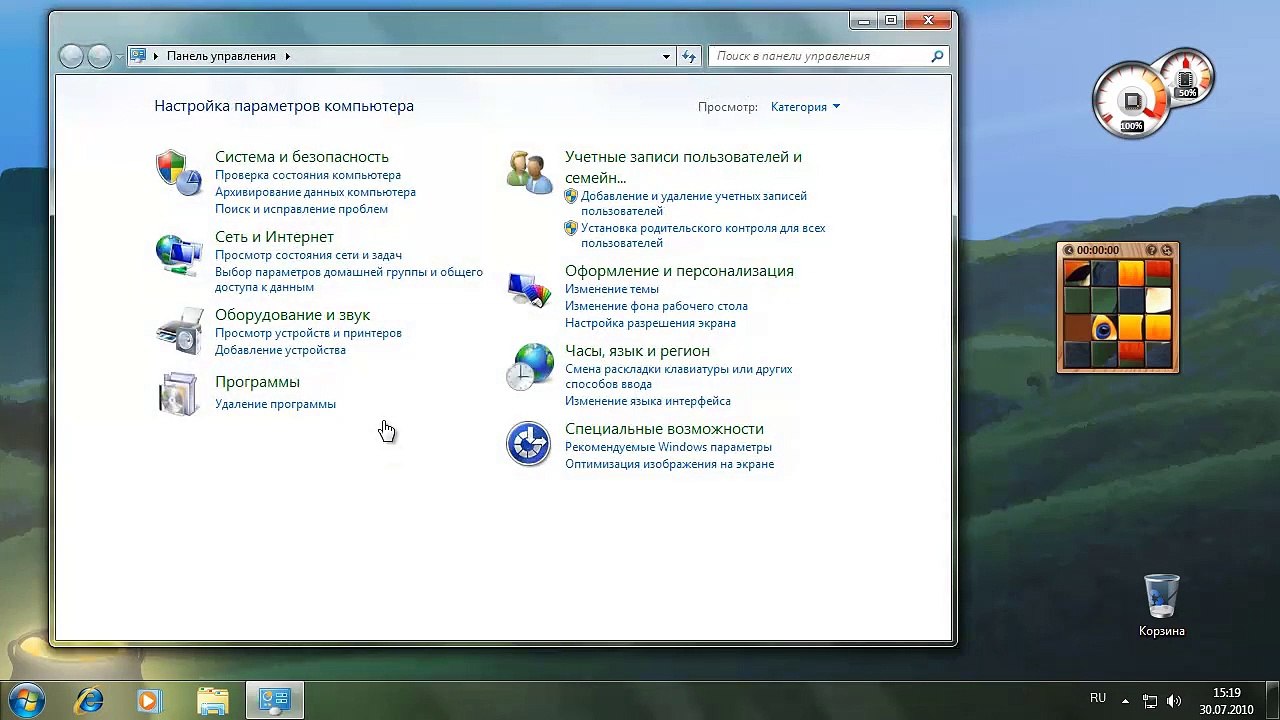Click the Back navigation arrow button
The height and width of the screenshot is (720, 1280).
point(71,56)
